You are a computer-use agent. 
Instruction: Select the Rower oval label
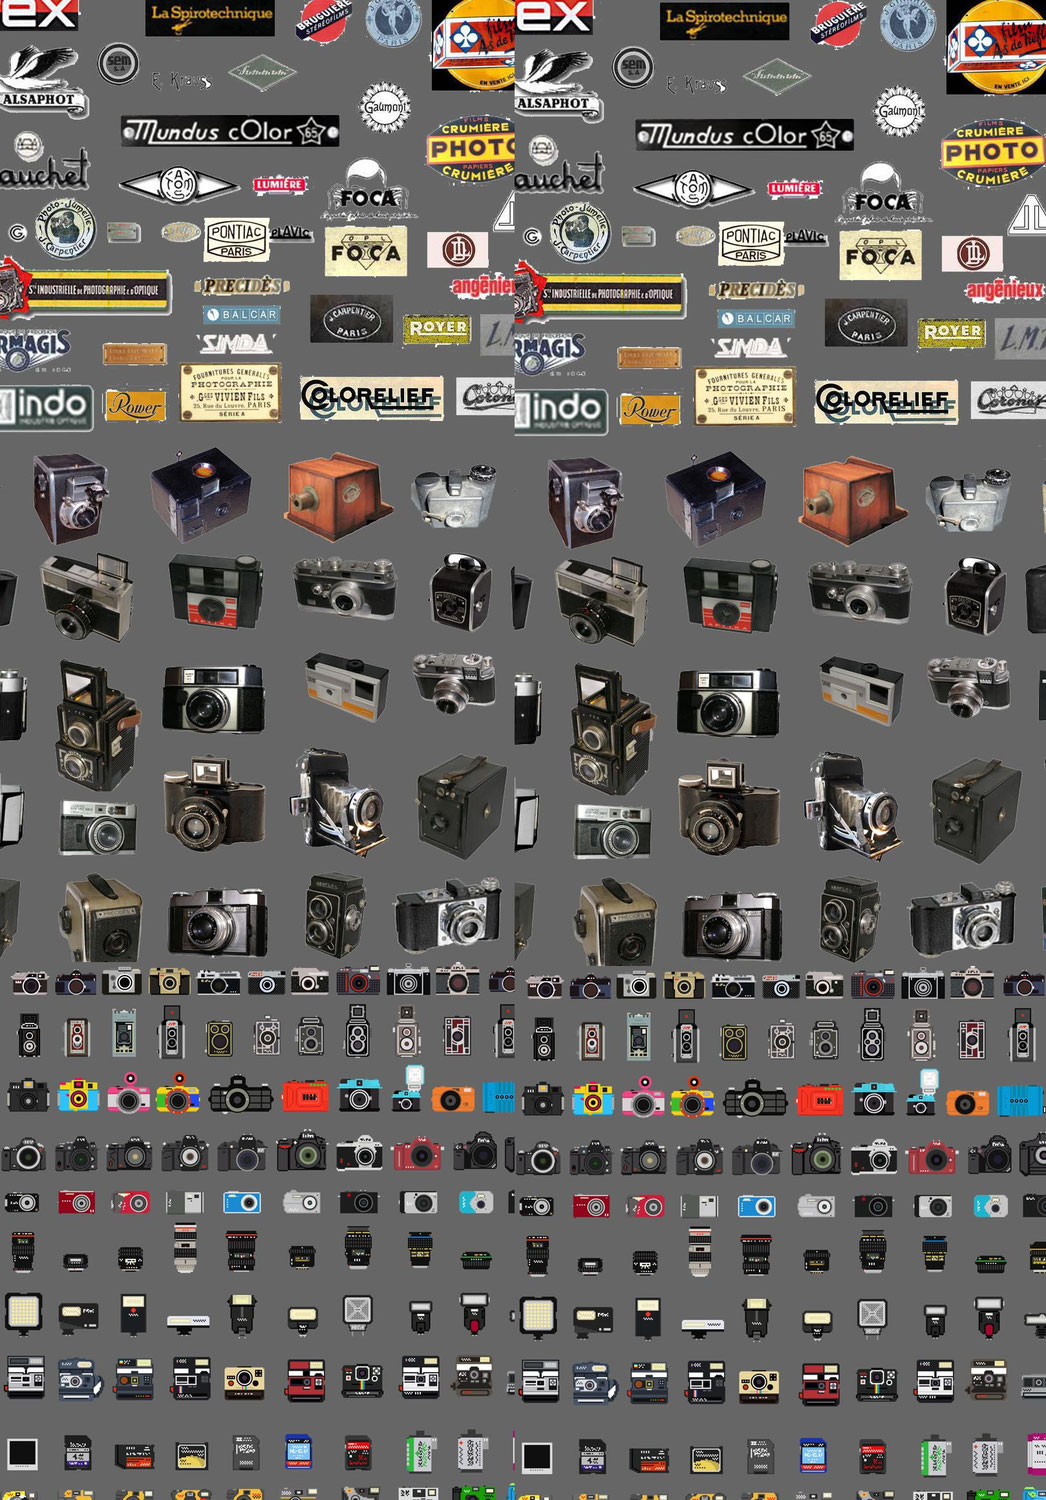pos(136,405)
